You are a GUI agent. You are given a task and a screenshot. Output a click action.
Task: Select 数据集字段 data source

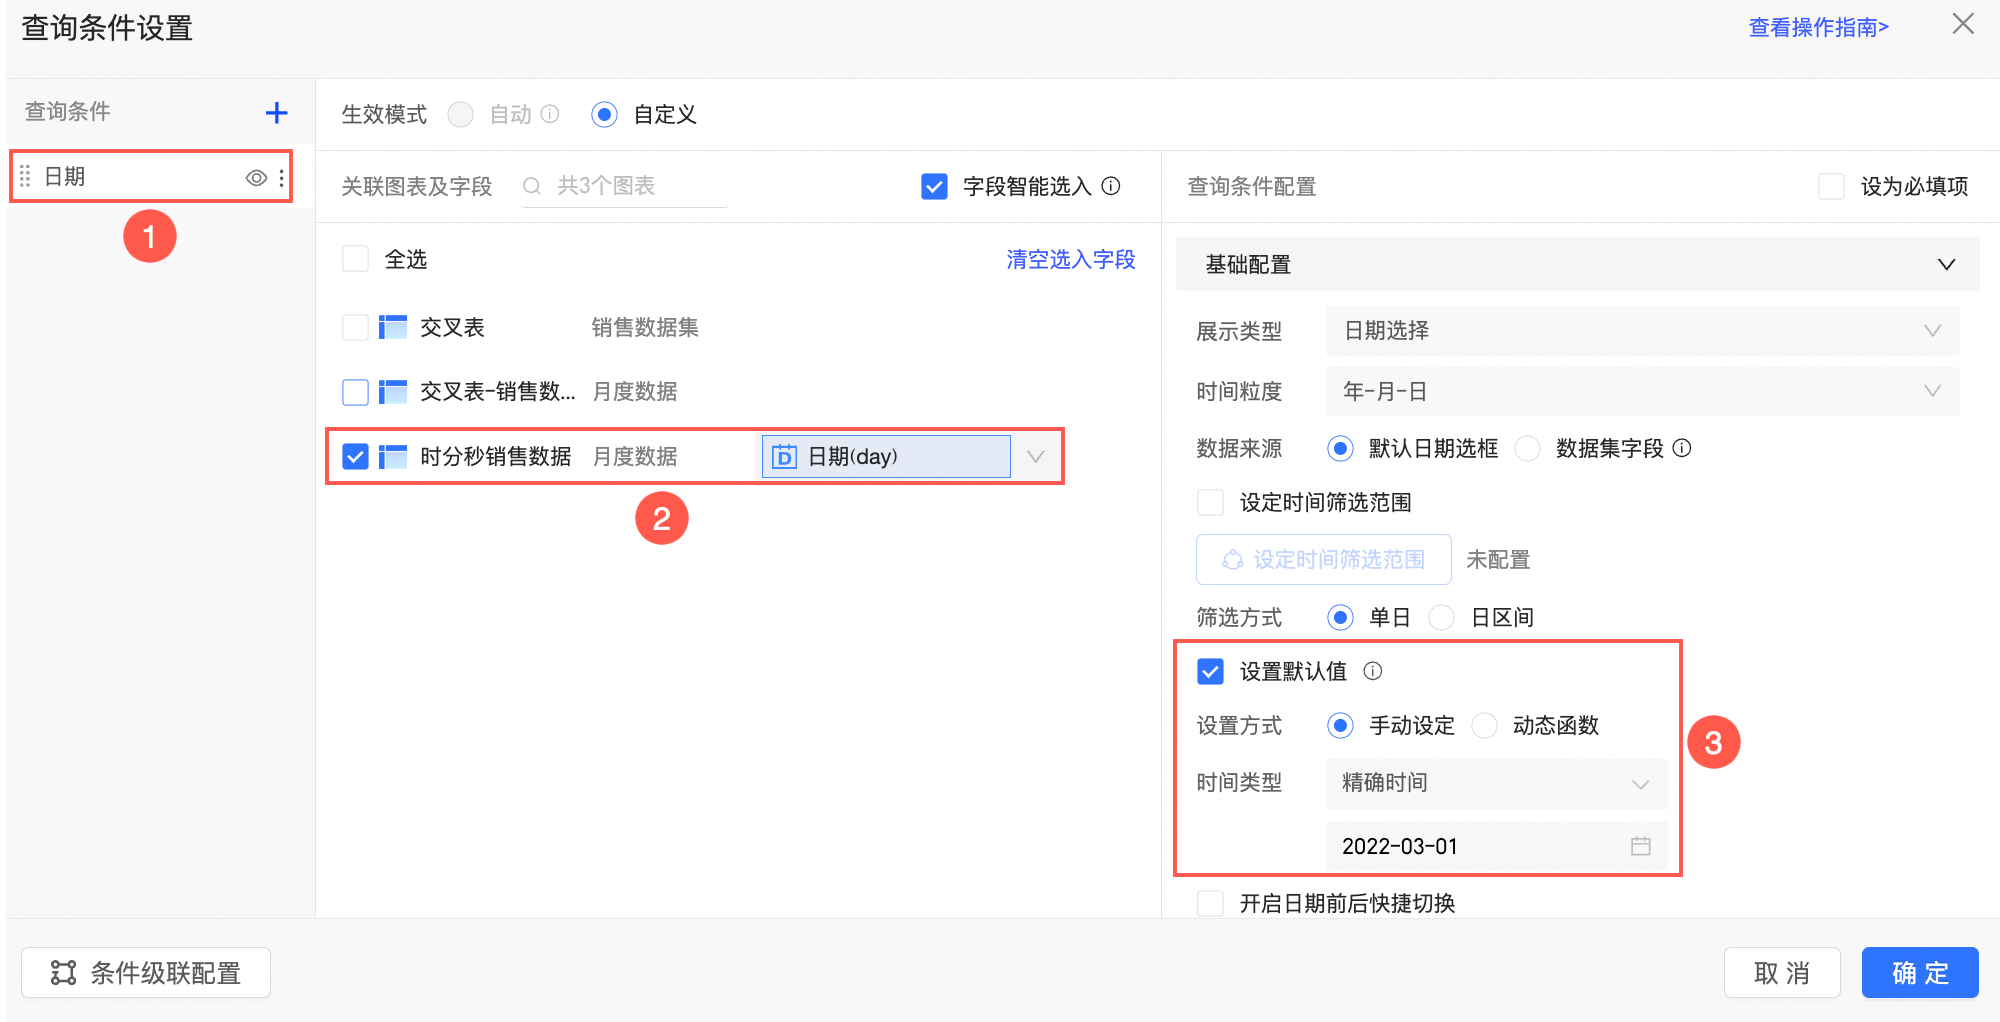tap(1527, 448)
